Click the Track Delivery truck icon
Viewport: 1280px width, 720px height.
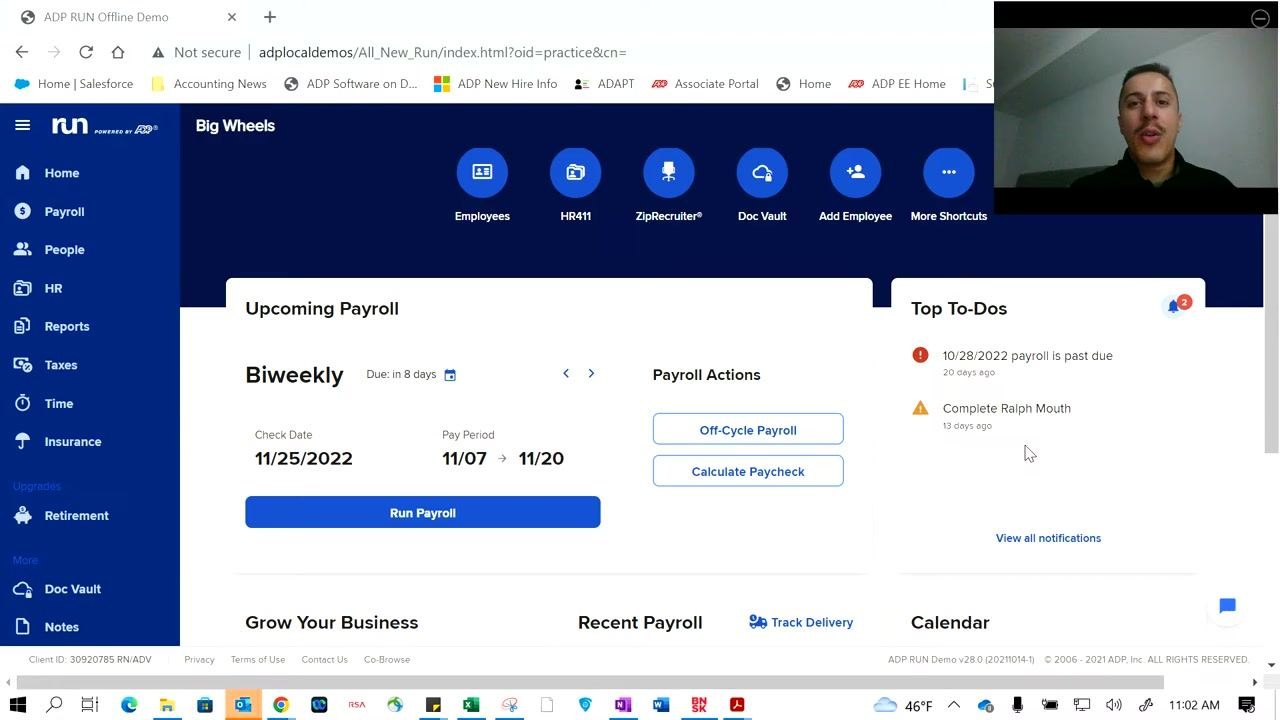tap(758, 622)
